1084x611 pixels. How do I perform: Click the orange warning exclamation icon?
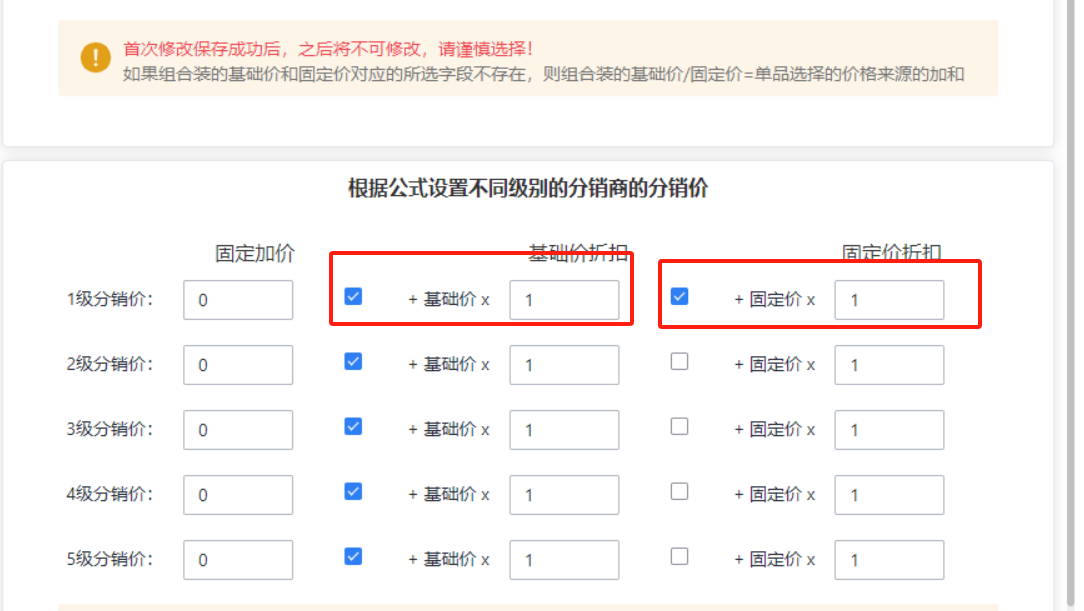tap(96, 58)
